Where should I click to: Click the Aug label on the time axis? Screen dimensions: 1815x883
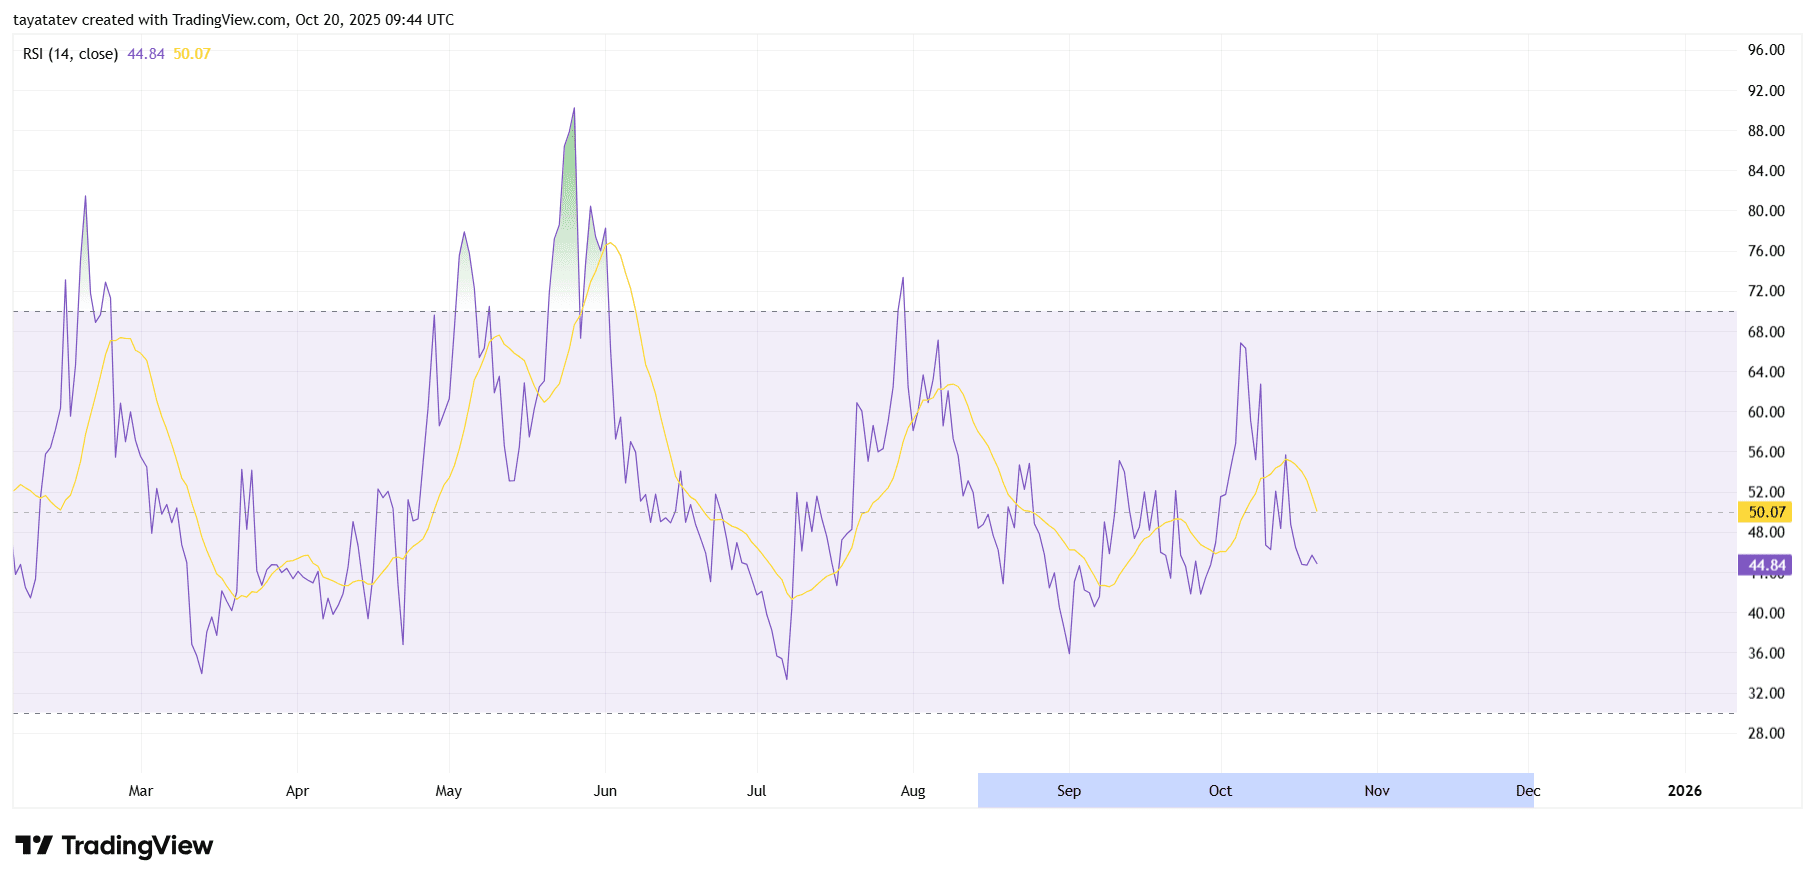(x=913, y=791)
